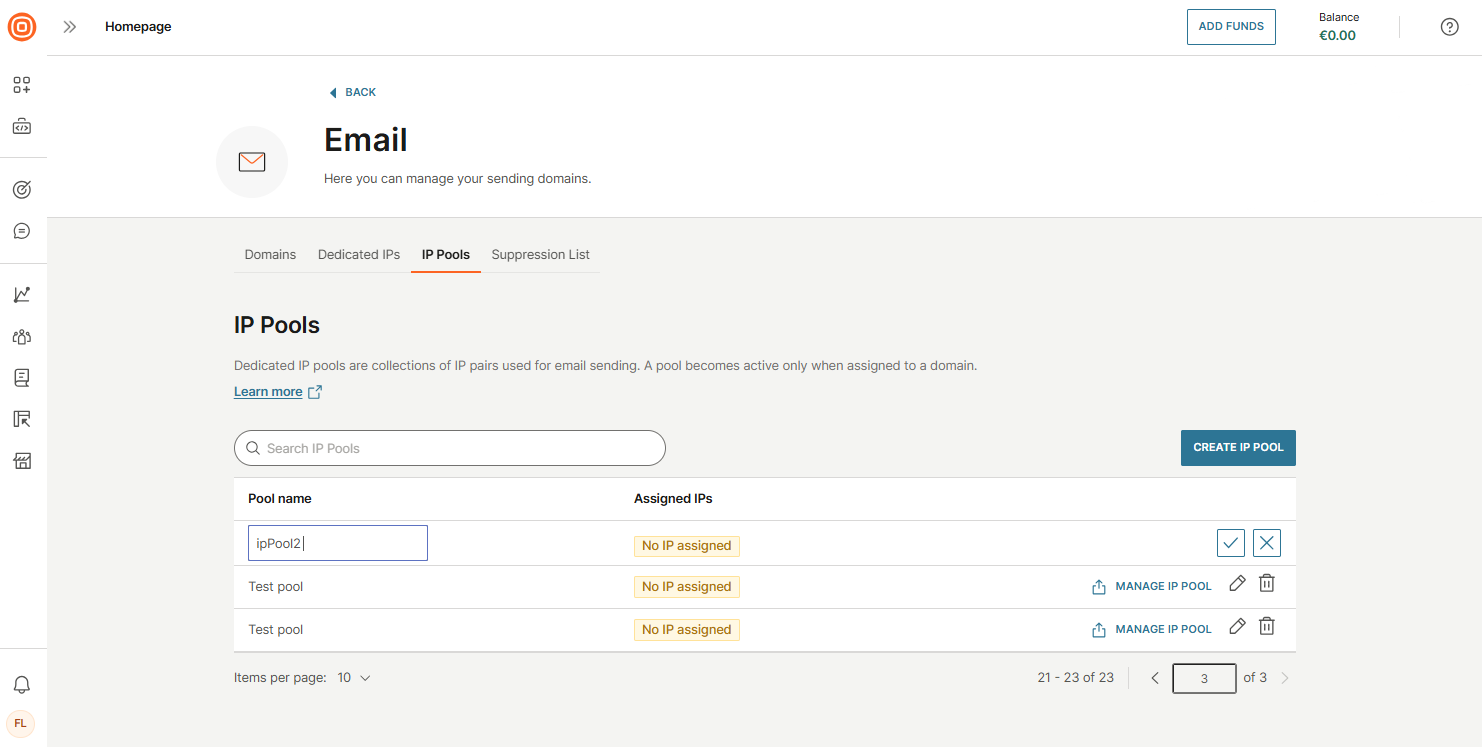Image resolution: width=1482 pixels, height=747 pixels.
Task: Cancel pool name edit with X button
Action: coord(1267,543)
